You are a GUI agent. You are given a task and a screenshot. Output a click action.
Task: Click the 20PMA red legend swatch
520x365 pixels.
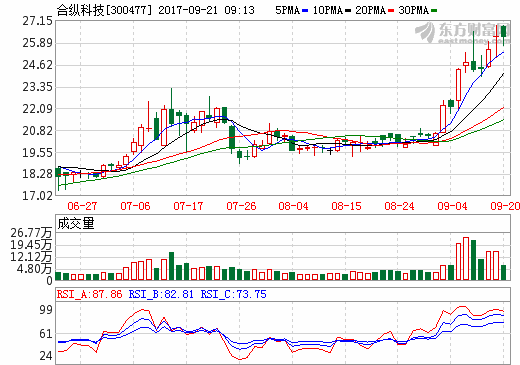click(391, 11)
